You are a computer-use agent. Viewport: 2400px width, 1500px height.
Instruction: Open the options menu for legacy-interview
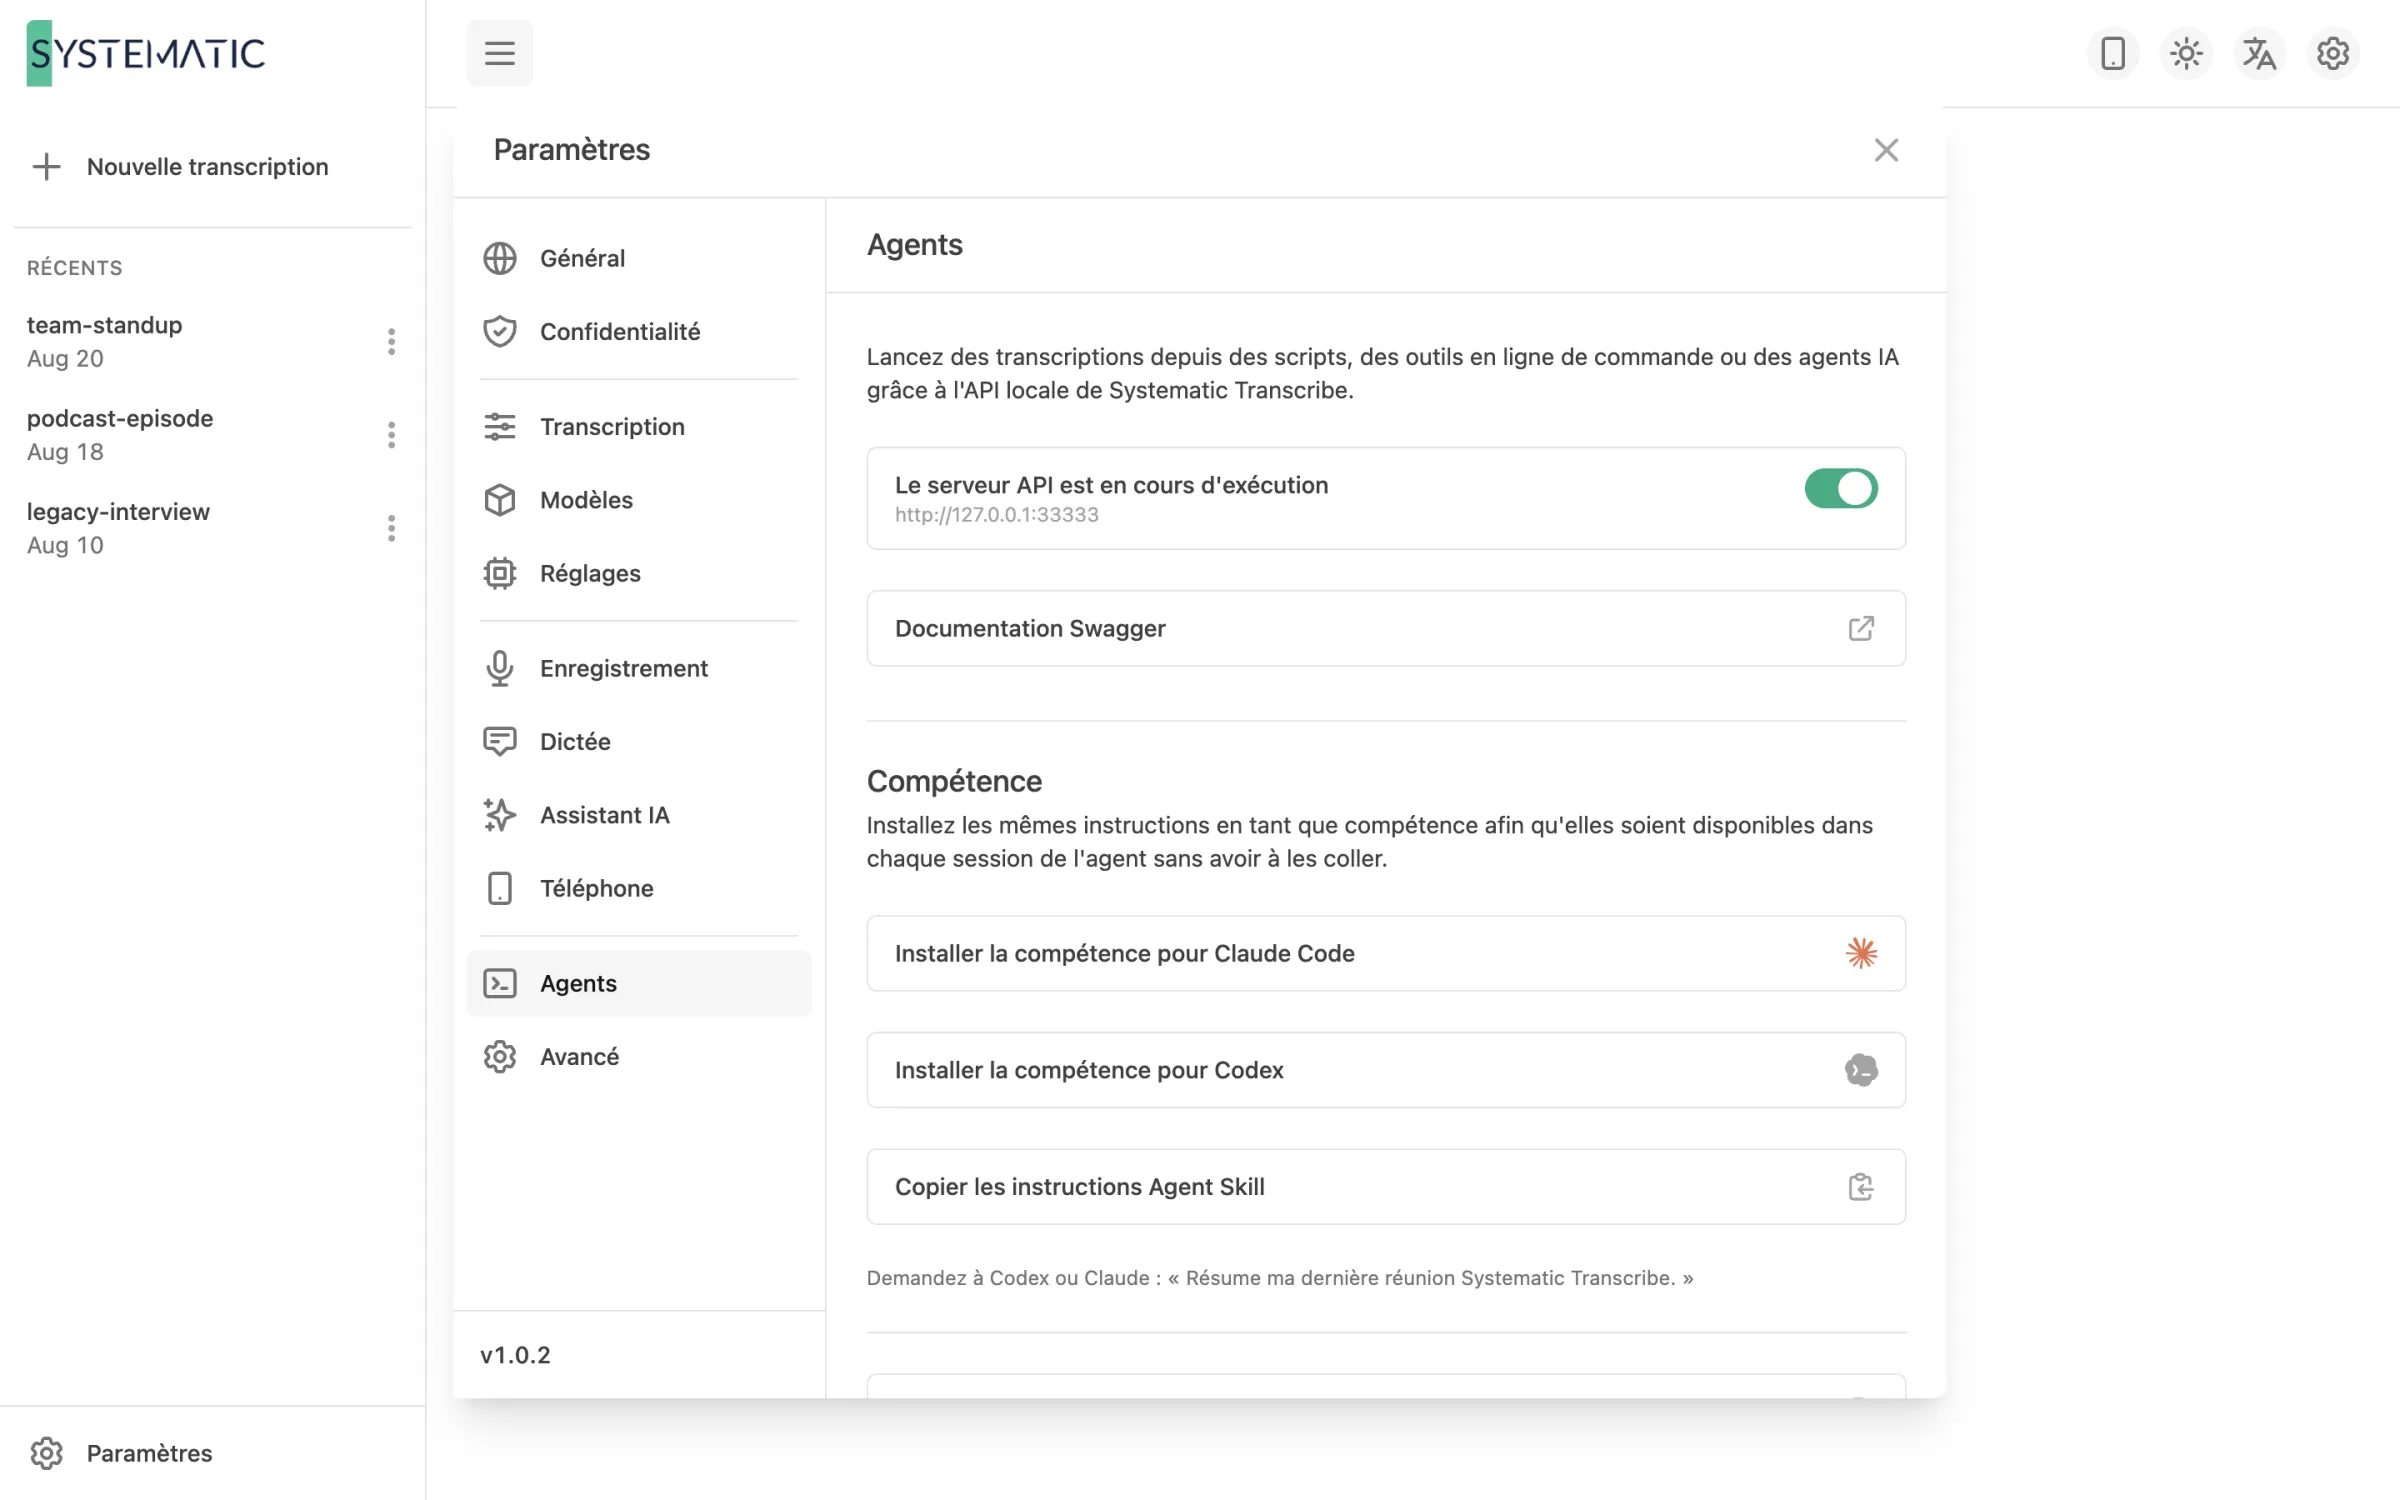391,528
